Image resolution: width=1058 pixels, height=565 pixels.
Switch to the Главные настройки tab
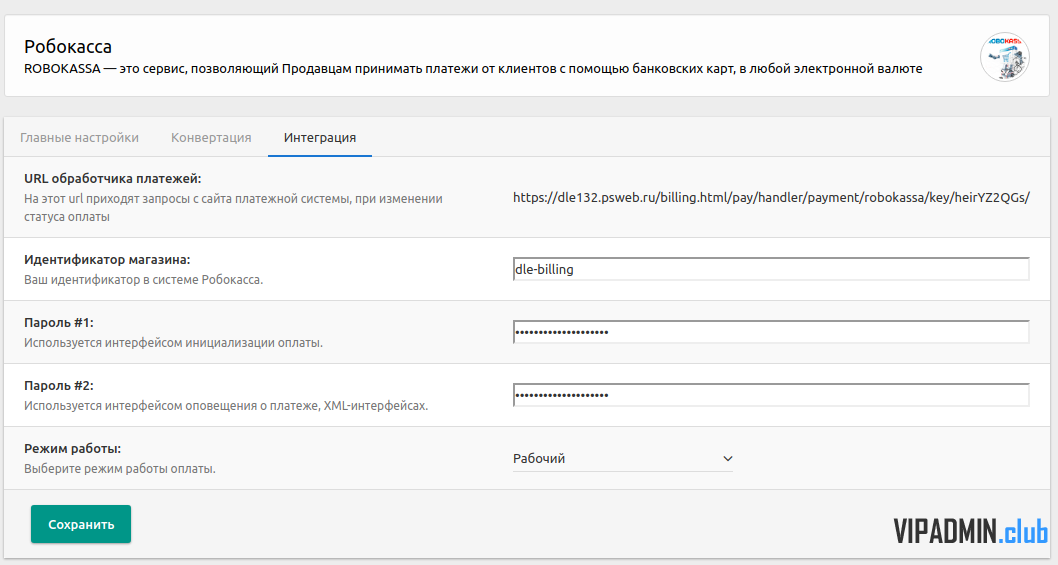click(x=80, y=138)
